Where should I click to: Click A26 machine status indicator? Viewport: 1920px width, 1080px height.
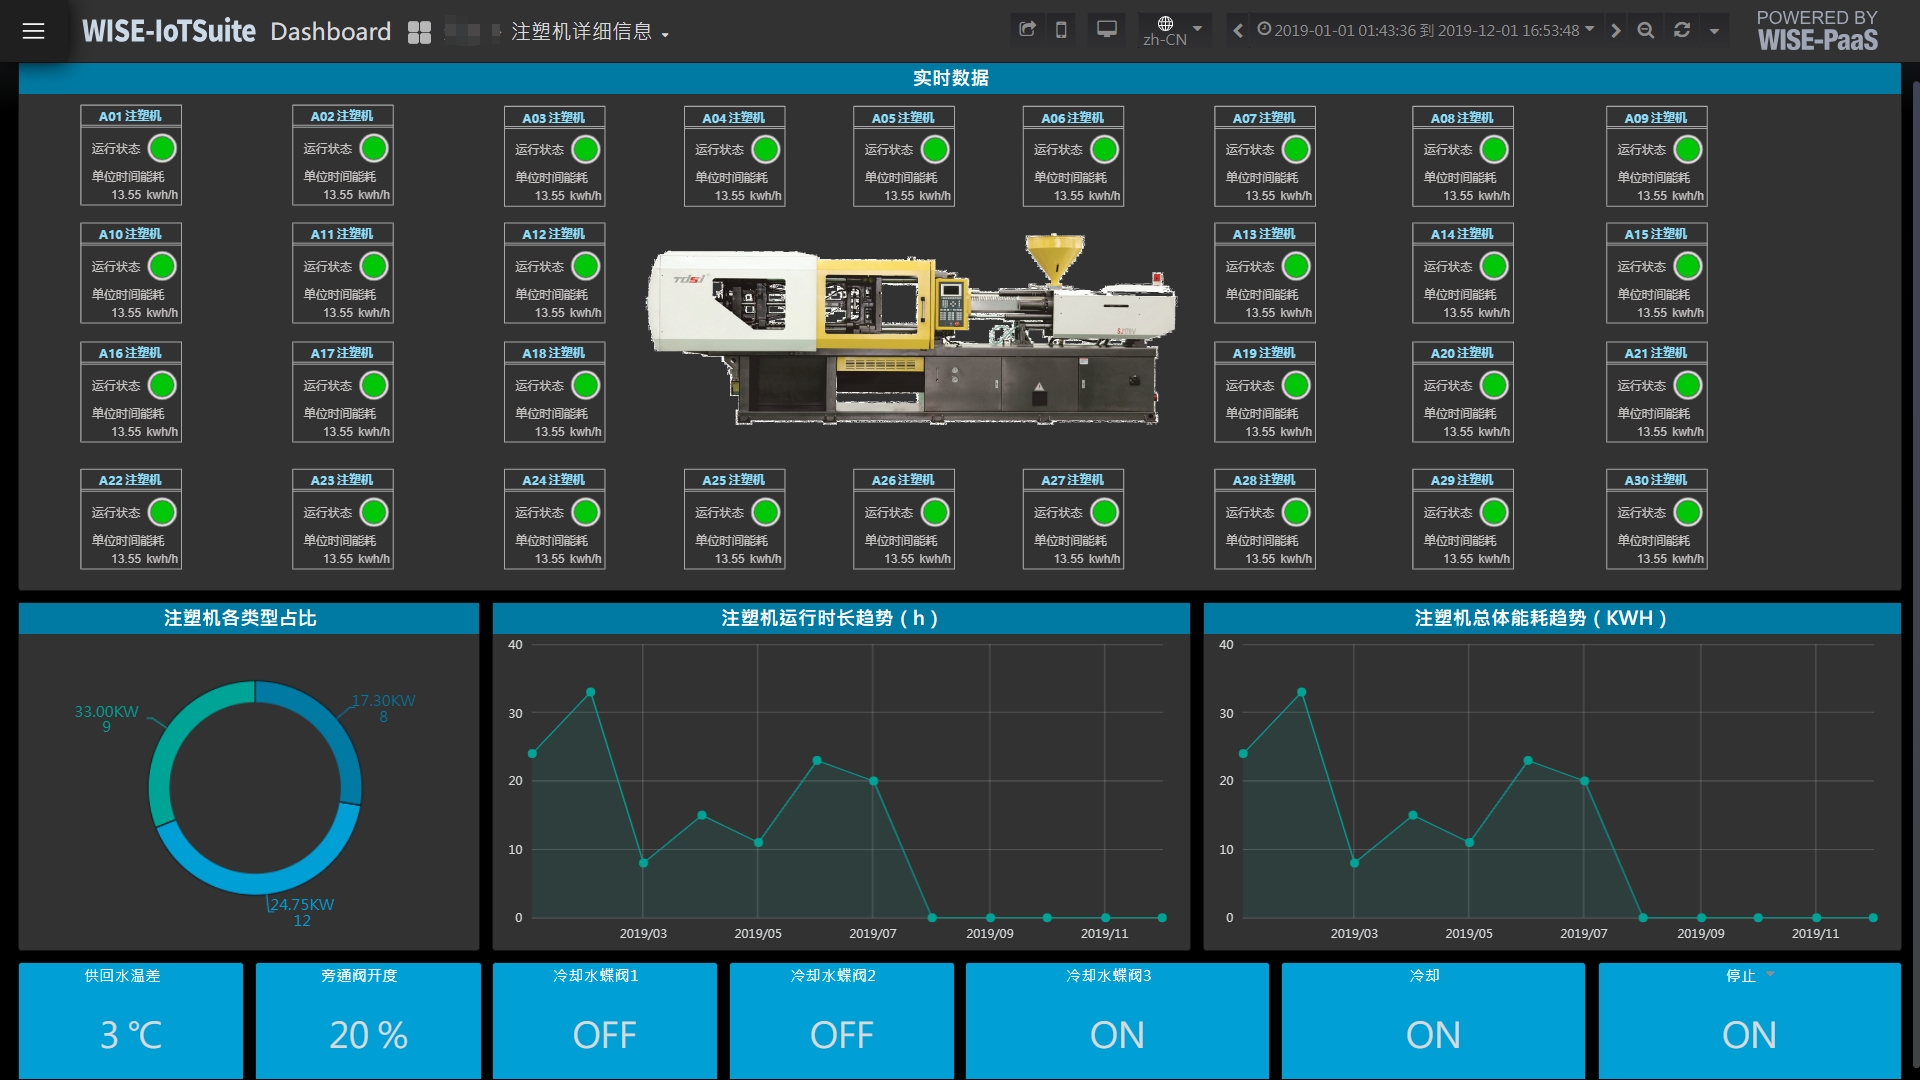click(935, 512)
